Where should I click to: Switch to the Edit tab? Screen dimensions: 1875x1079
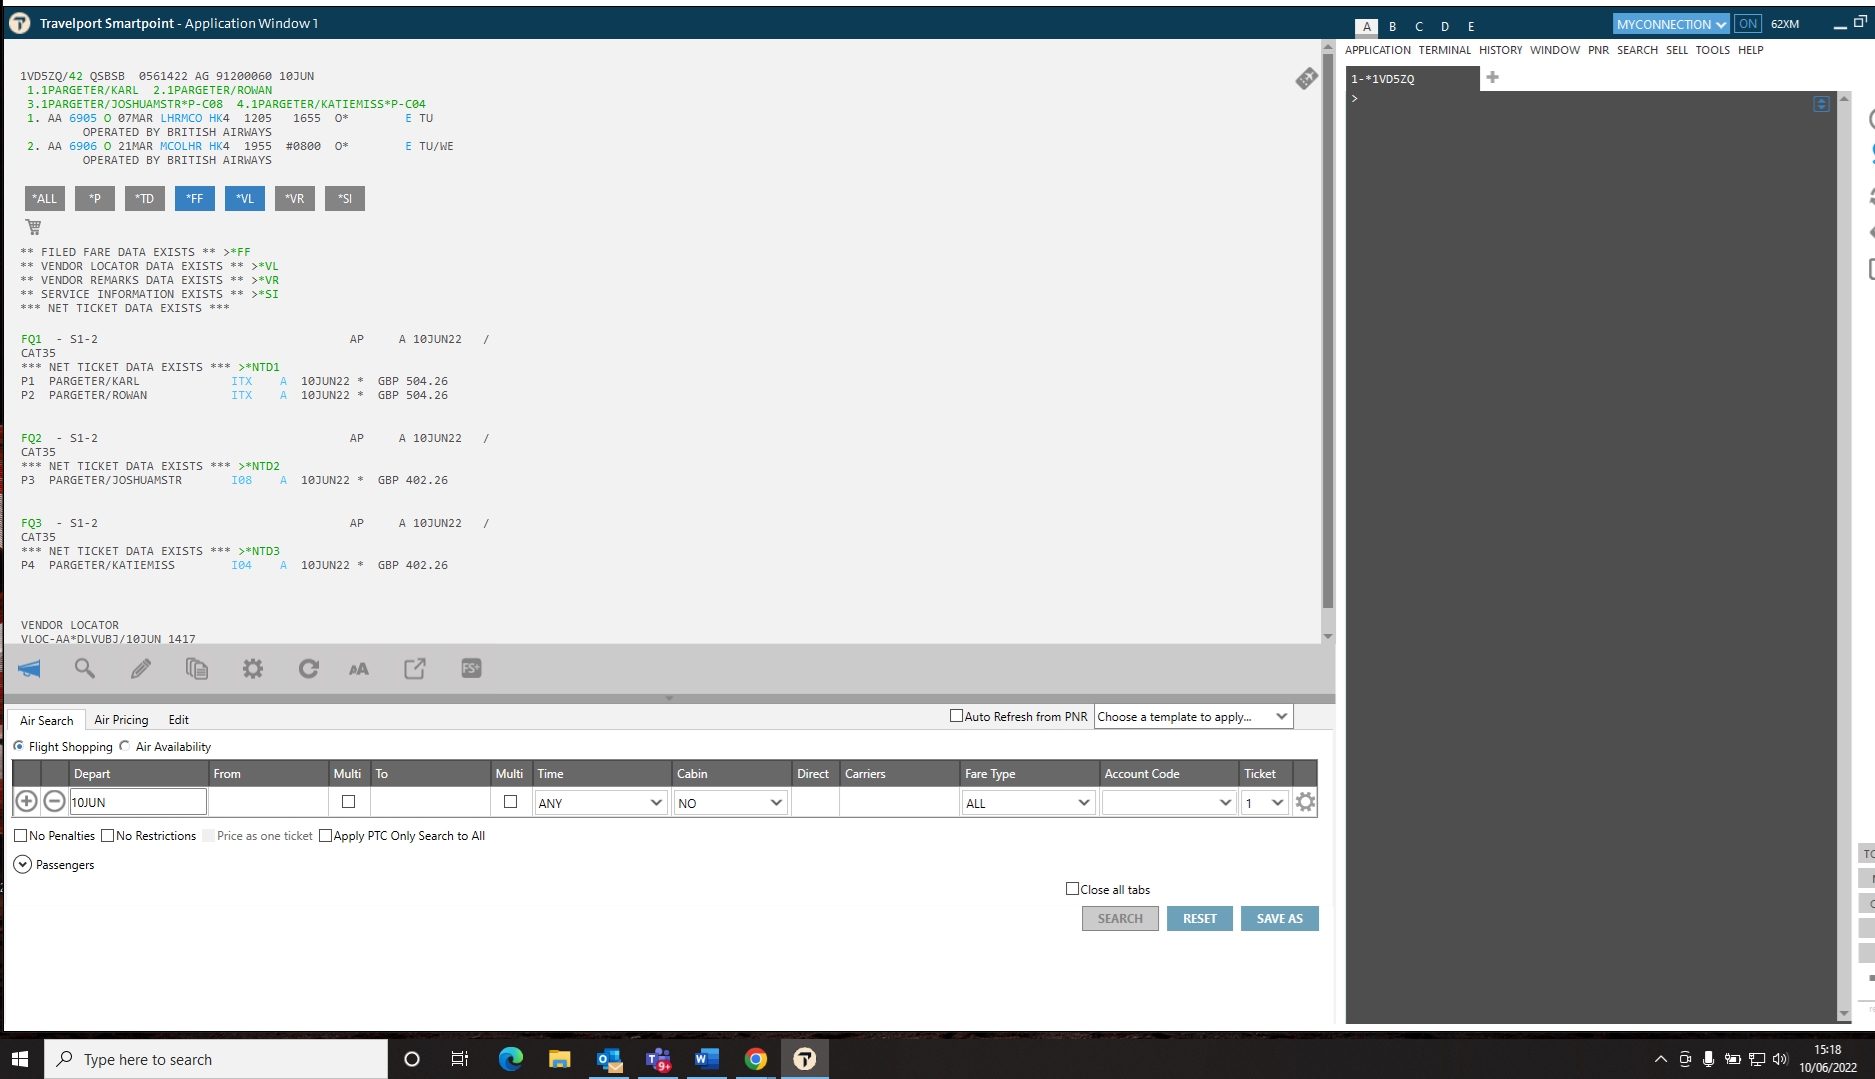(179, 720)
